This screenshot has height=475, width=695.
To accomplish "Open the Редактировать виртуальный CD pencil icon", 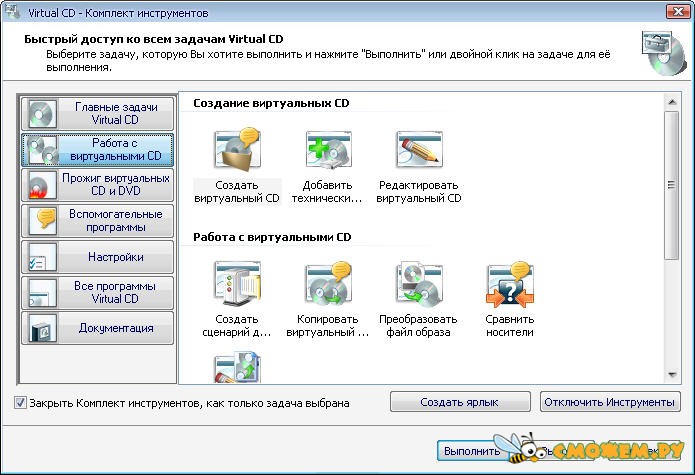I will click(x=419, y=149).
